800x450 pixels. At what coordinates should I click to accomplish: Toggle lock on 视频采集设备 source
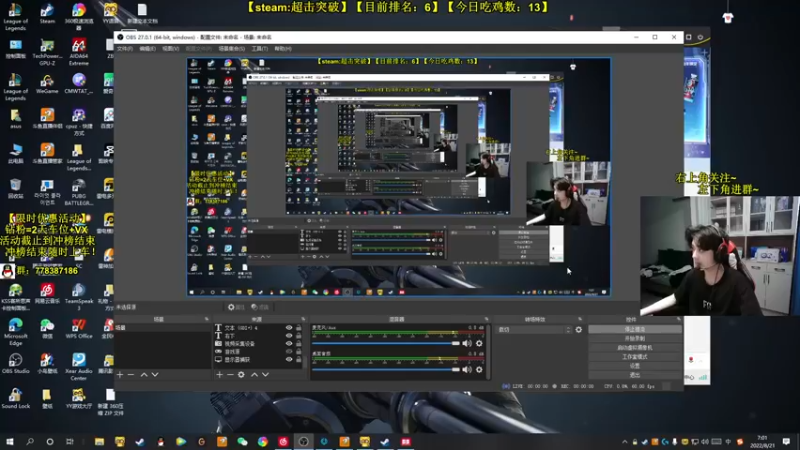click(298, 343)
